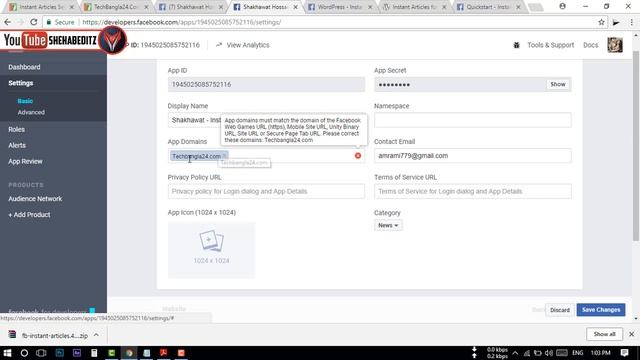Click the bug report icon
This screenshot has height=360, width=640.
516,45
